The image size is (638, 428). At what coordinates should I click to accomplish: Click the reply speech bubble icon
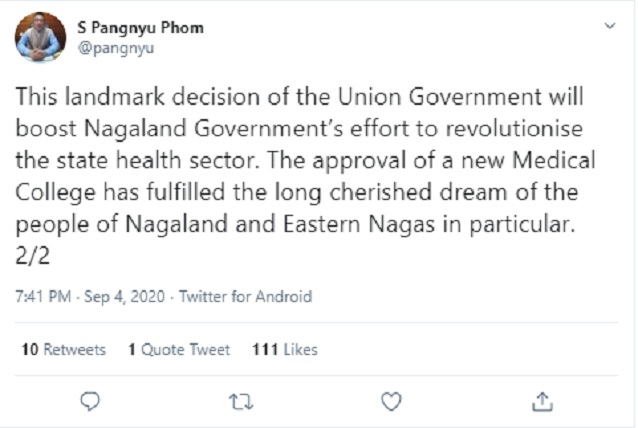[89, 401]
